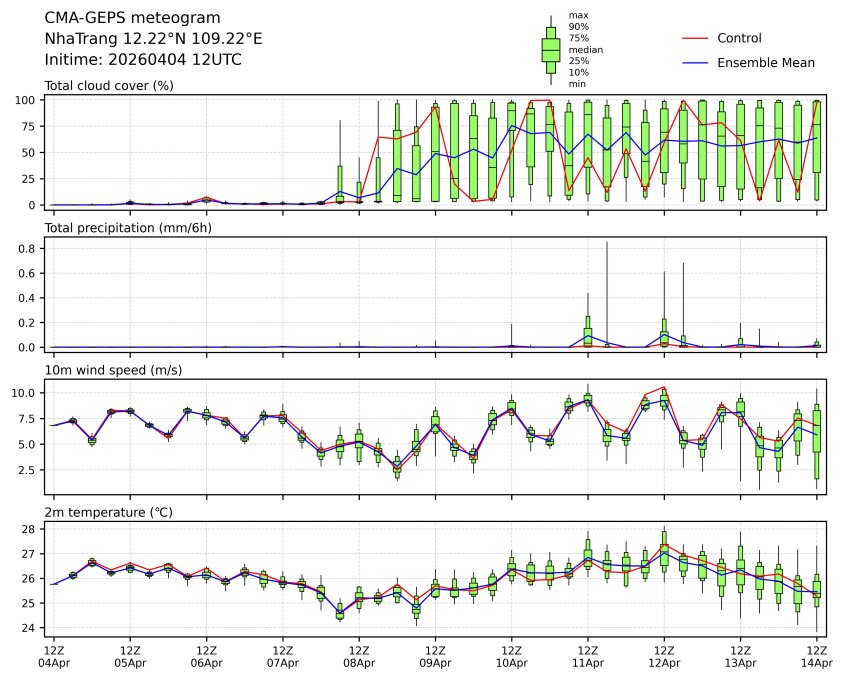The width and height of the screenshot is (844, 680).
Task: Select the Total precipitation panel title
Action: click(x=123, y=228)
